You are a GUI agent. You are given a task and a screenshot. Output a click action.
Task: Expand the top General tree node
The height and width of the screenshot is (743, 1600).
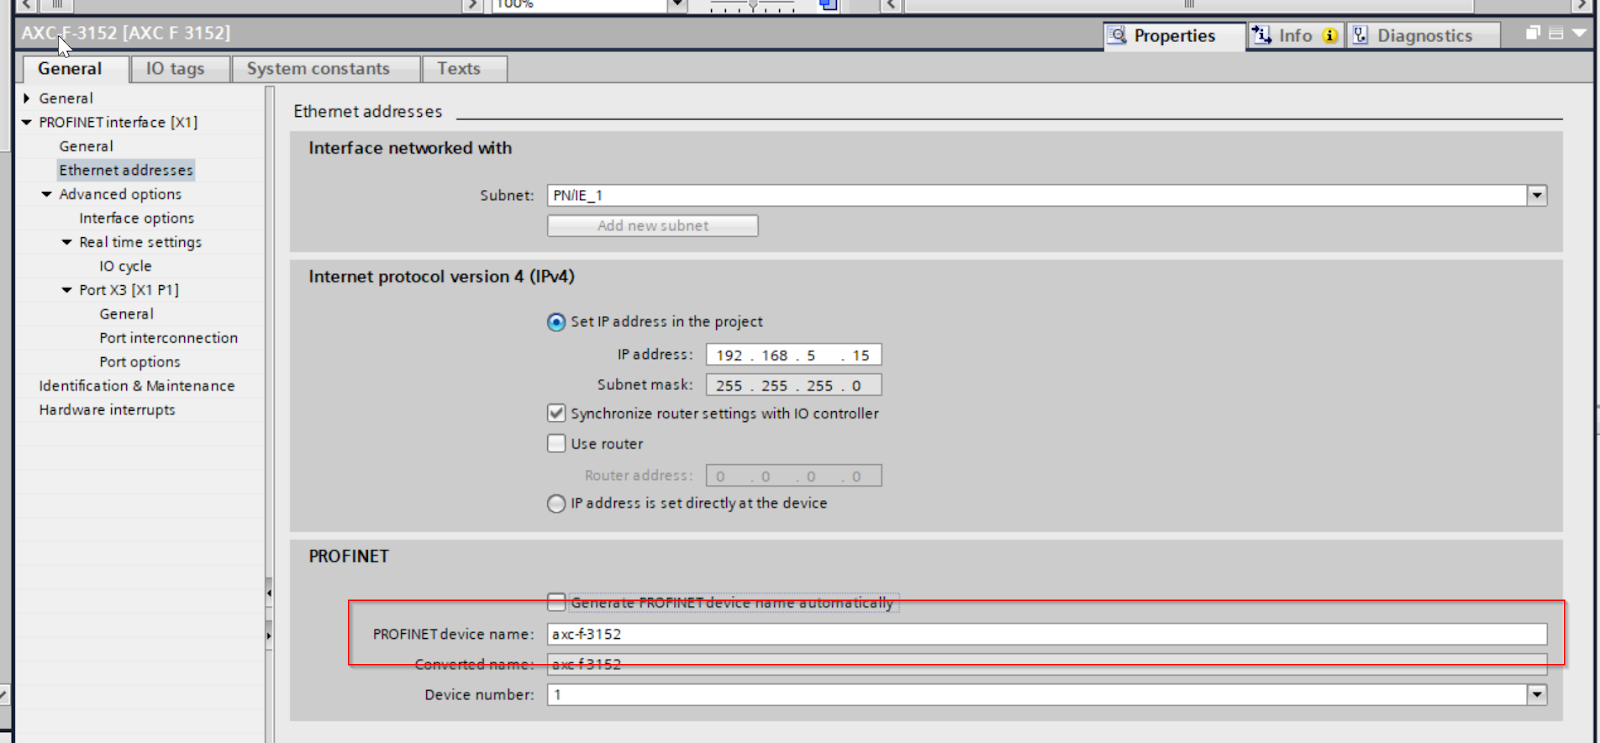click(27, 98)
